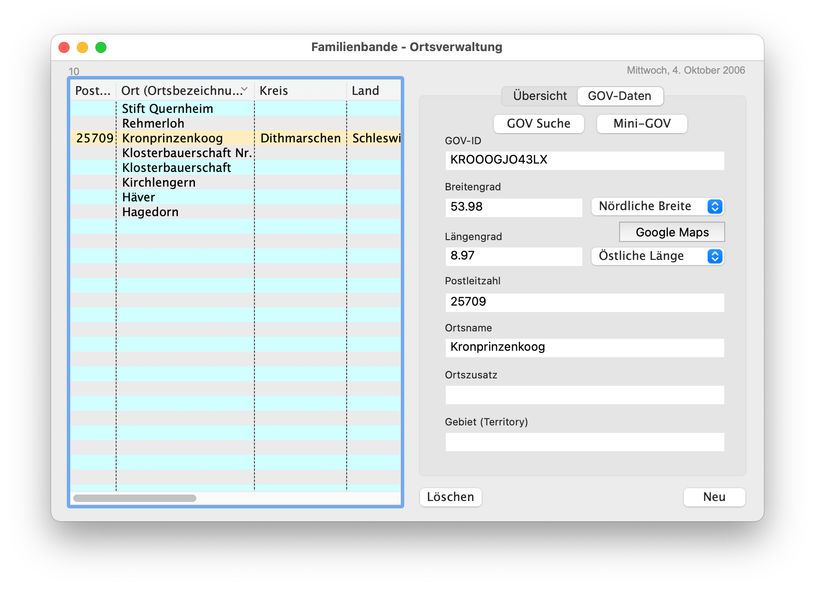The height and width of the screenshot is (589, 815).
Task: Open the GOV-Daten tab
Action: pos(619,96)
